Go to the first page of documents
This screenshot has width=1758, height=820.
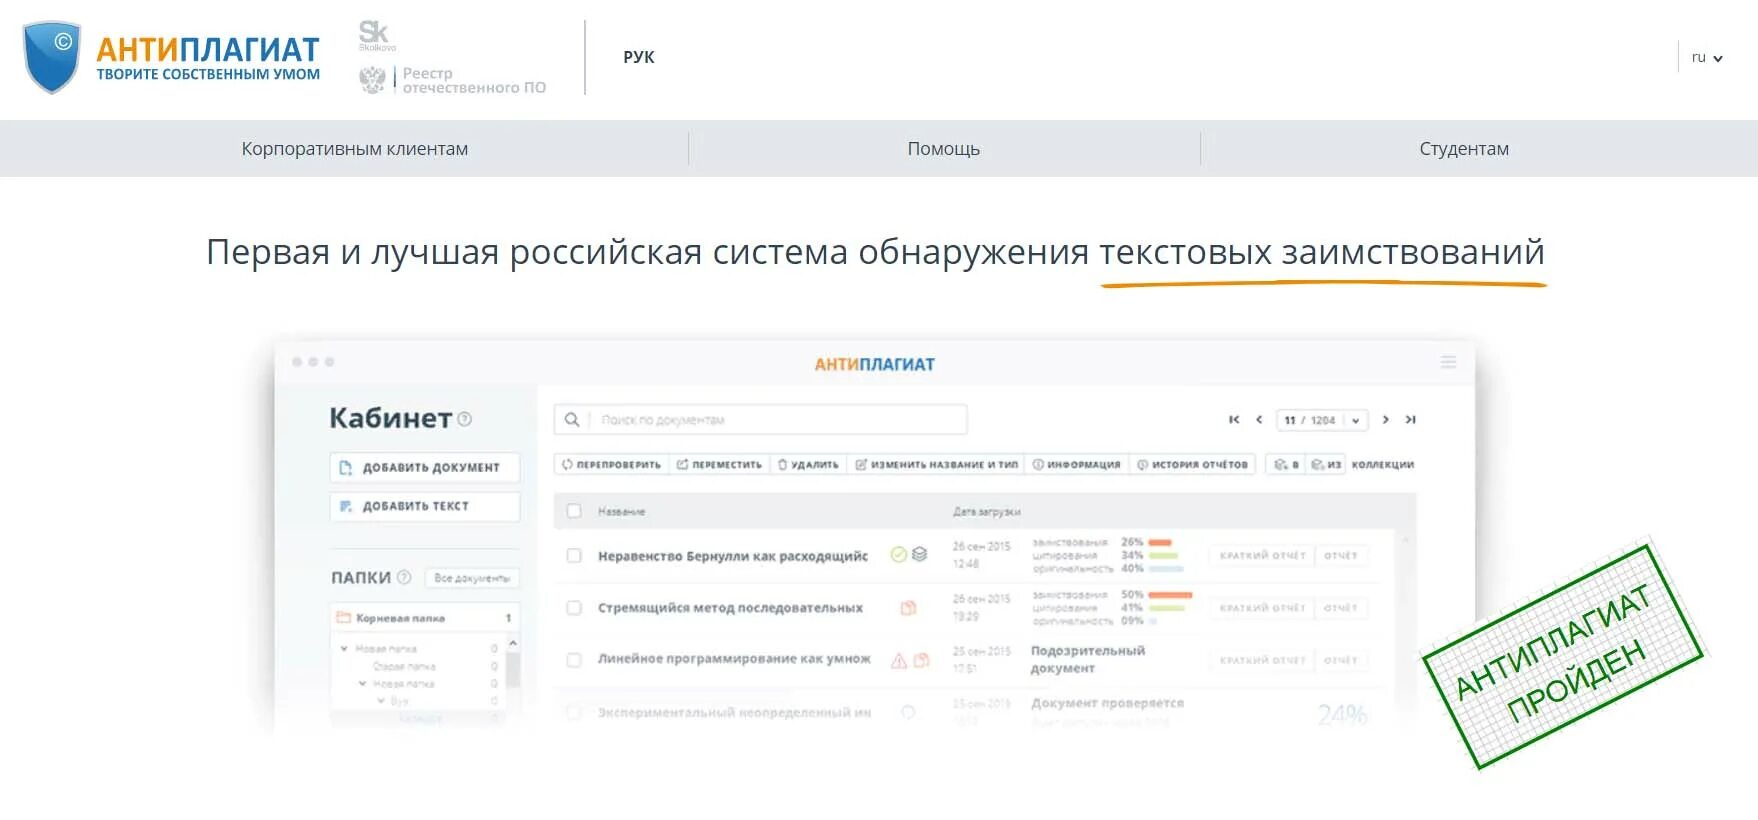tap(1234, 420)
